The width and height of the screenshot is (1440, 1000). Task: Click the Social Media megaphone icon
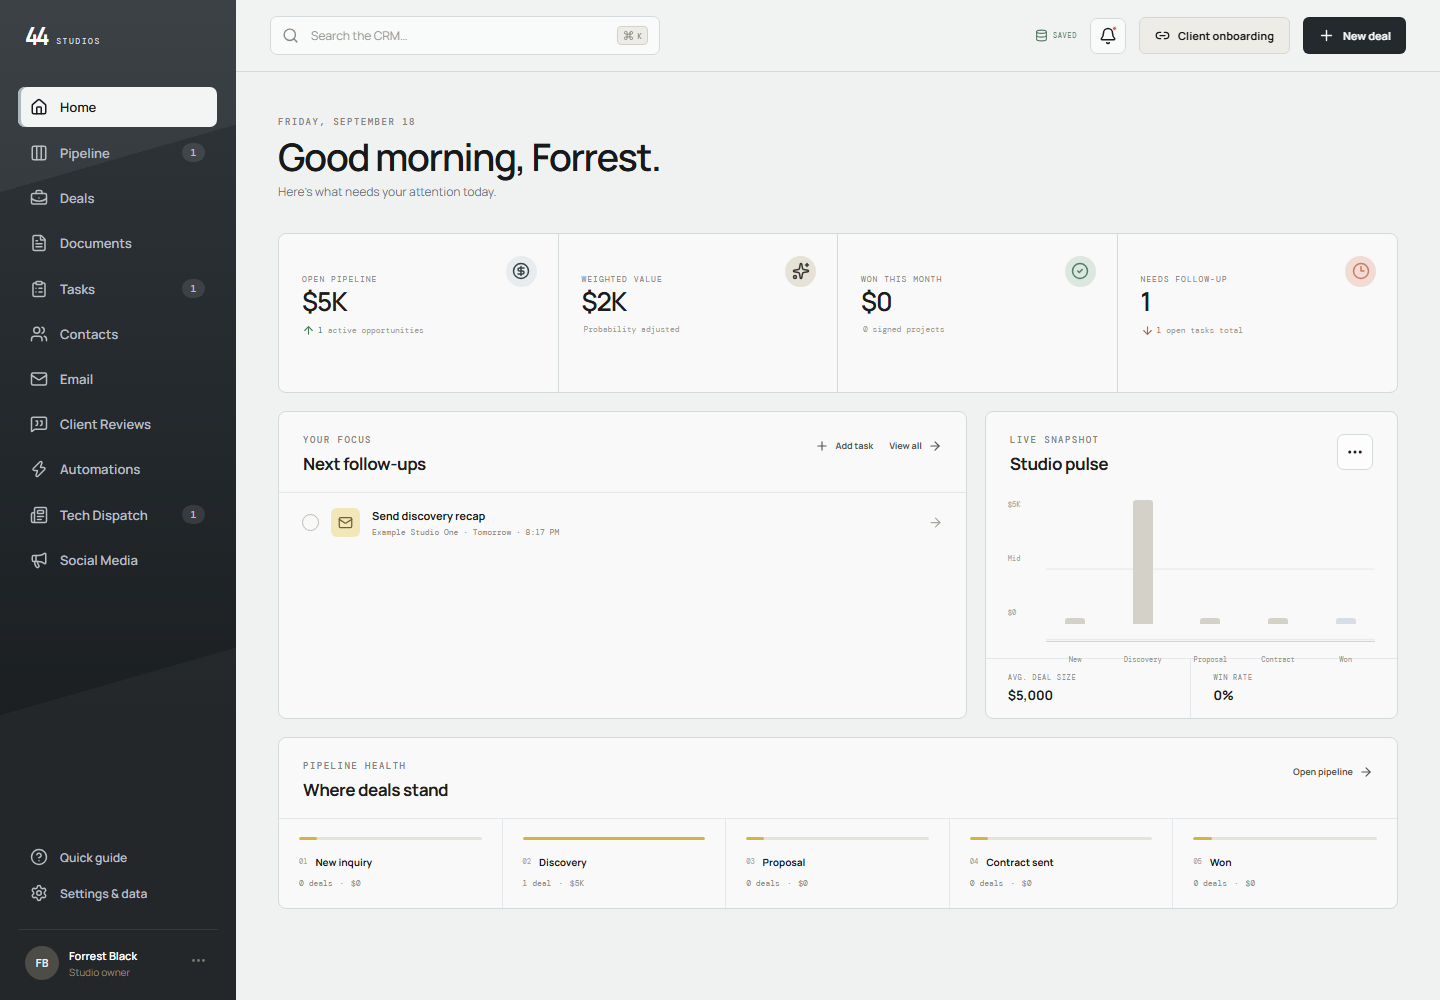pyautogui.click(x=39, y=560)
